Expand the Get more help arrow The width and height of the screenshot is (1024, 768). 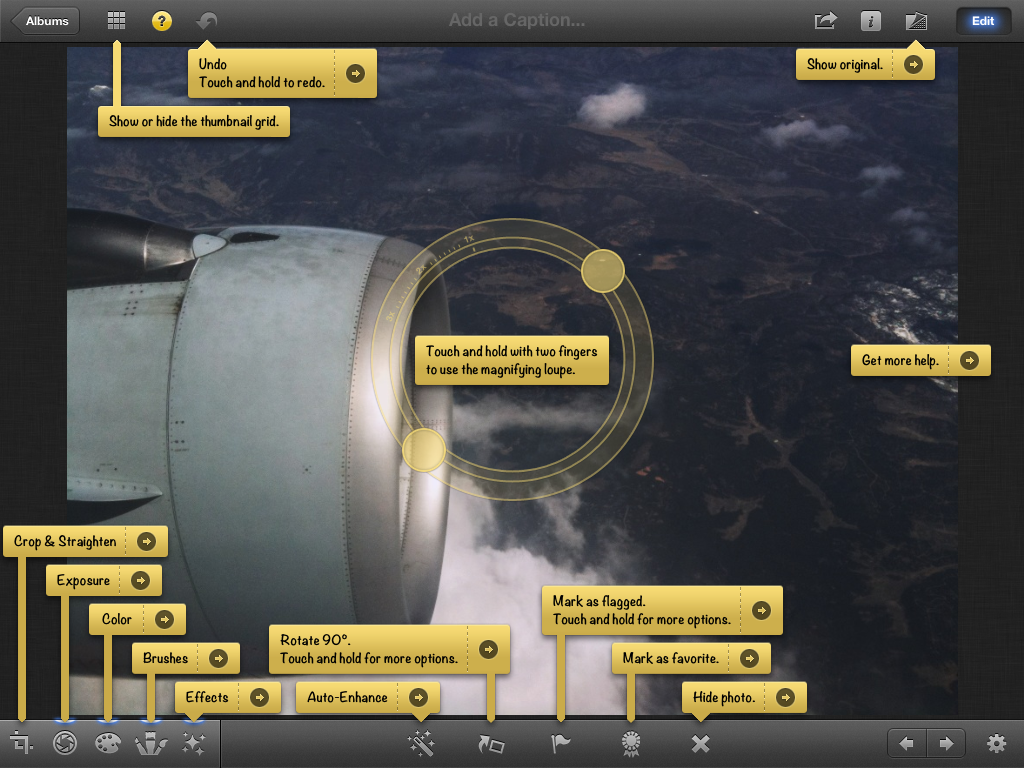[968, 361]
